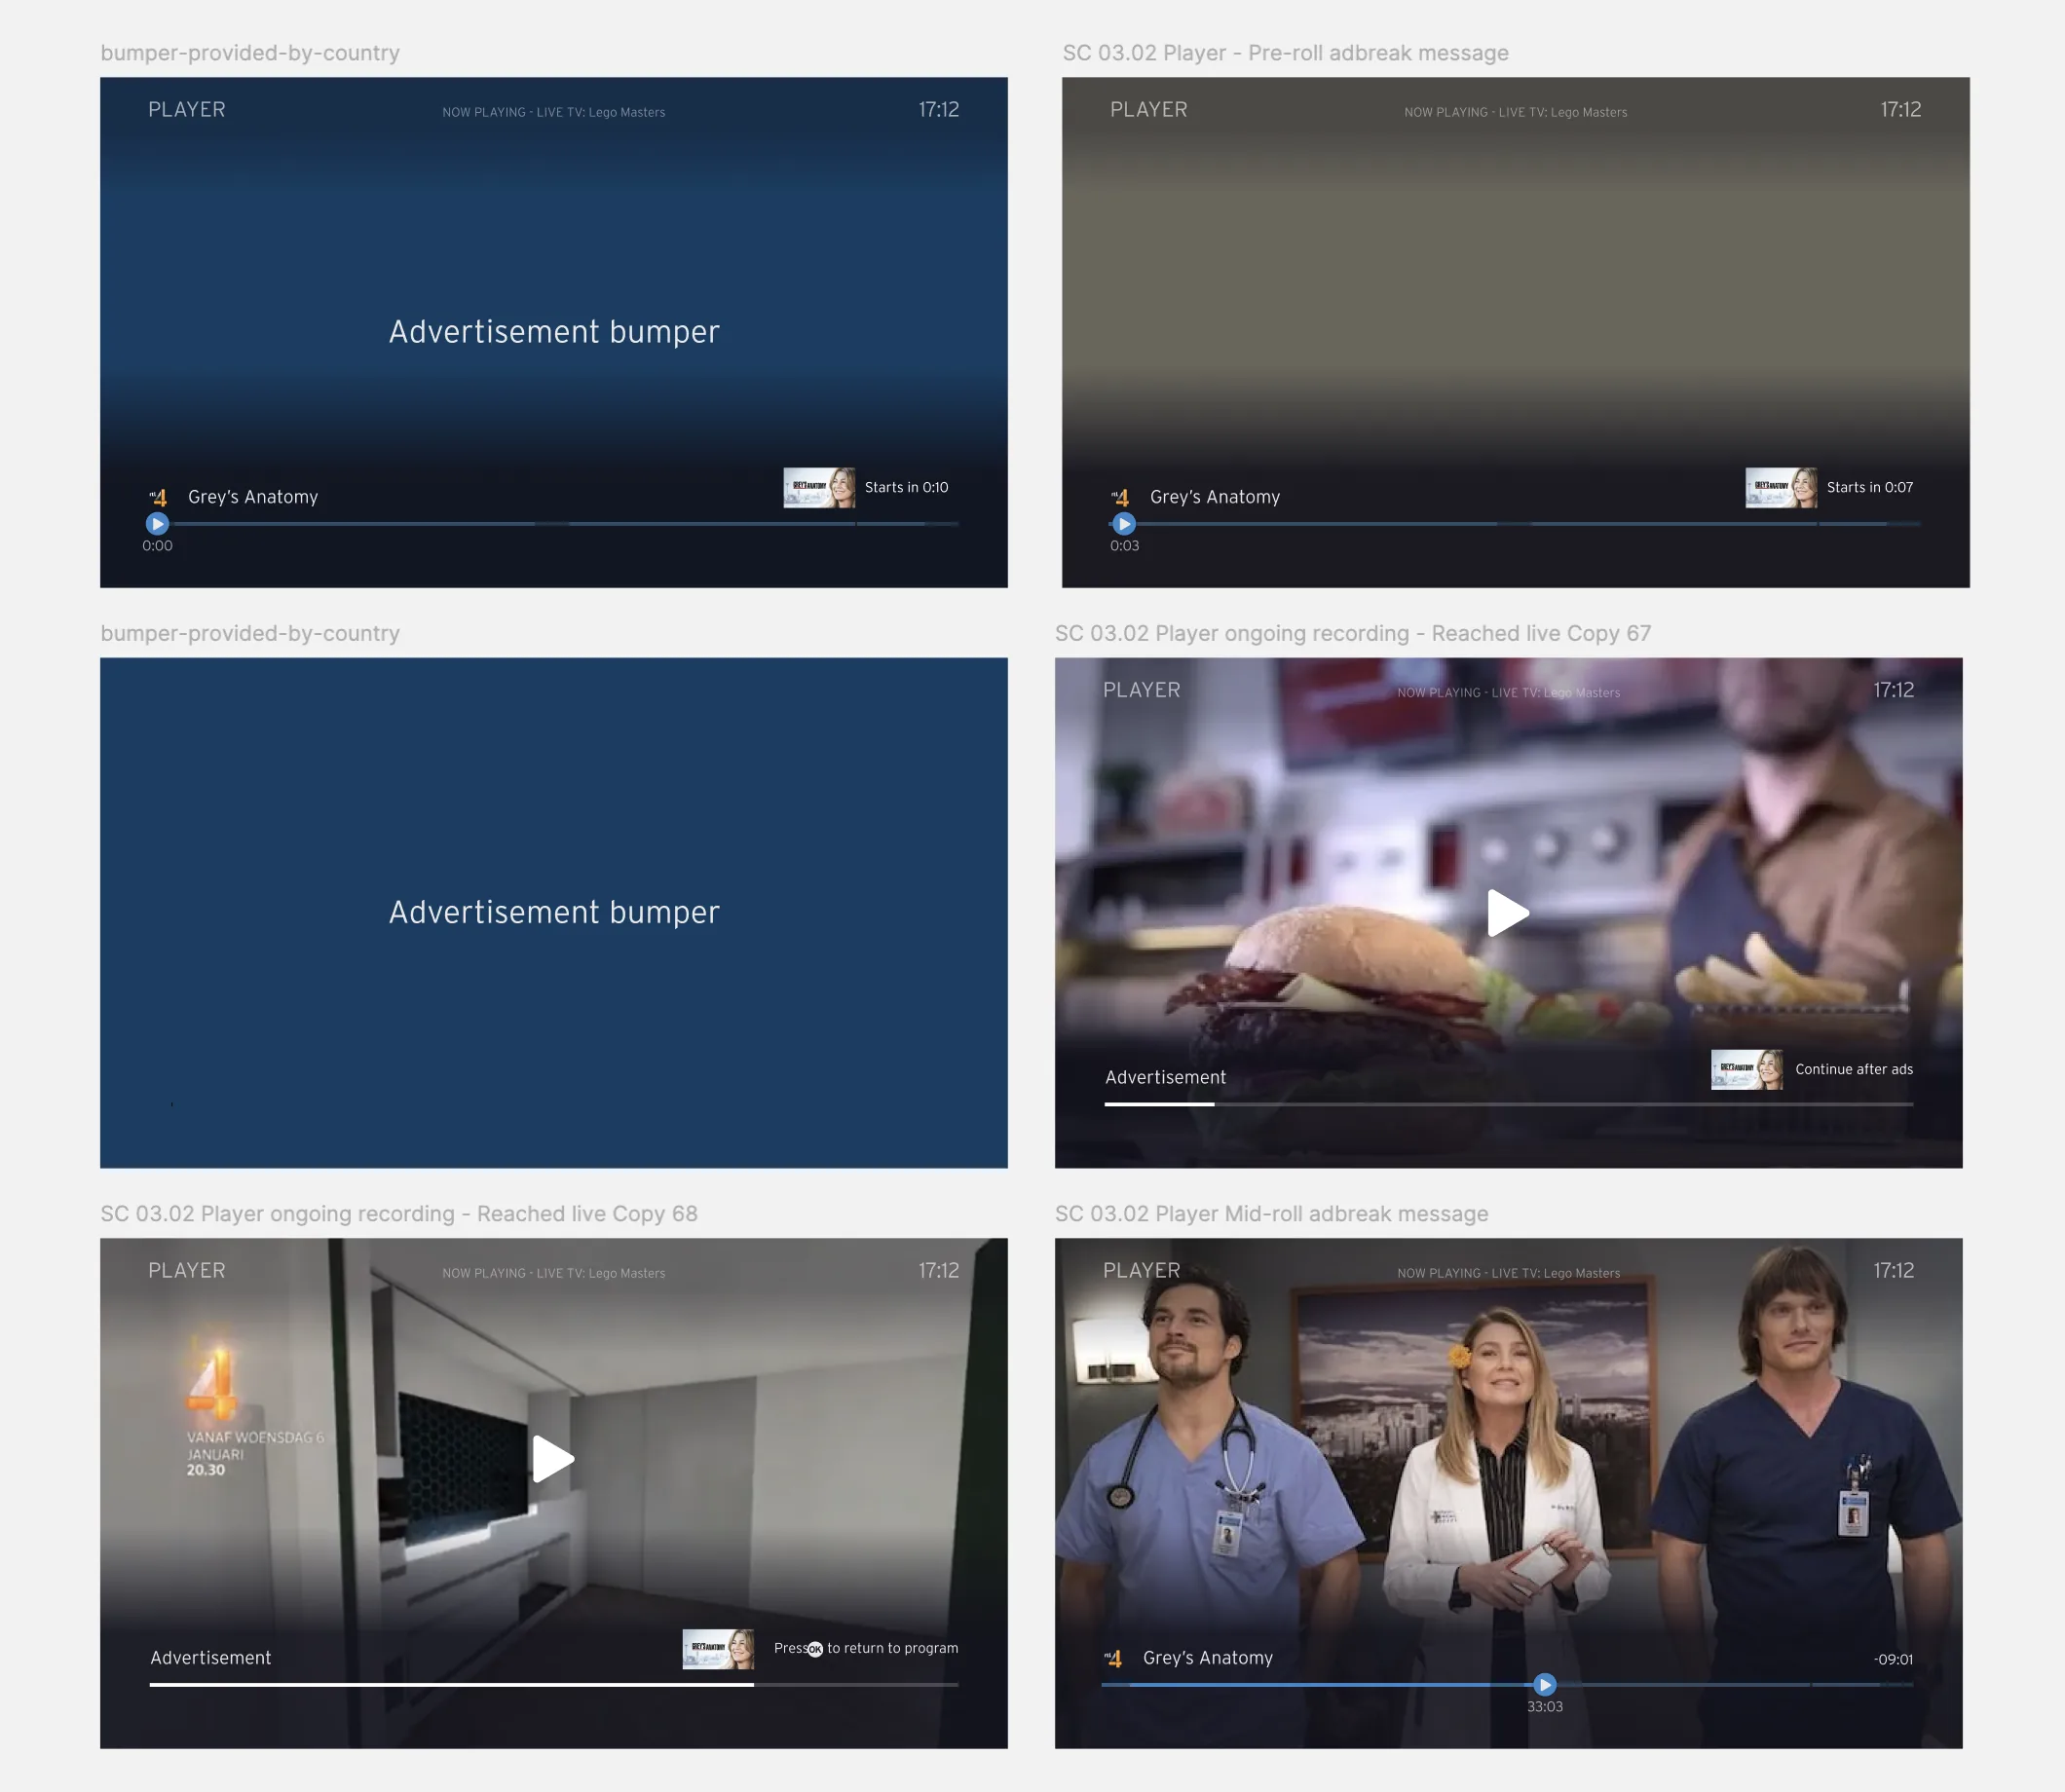Click the large play button over the burger ad
The width and height of the screenshot is (2065, 1792).
tap(1508, 912)
